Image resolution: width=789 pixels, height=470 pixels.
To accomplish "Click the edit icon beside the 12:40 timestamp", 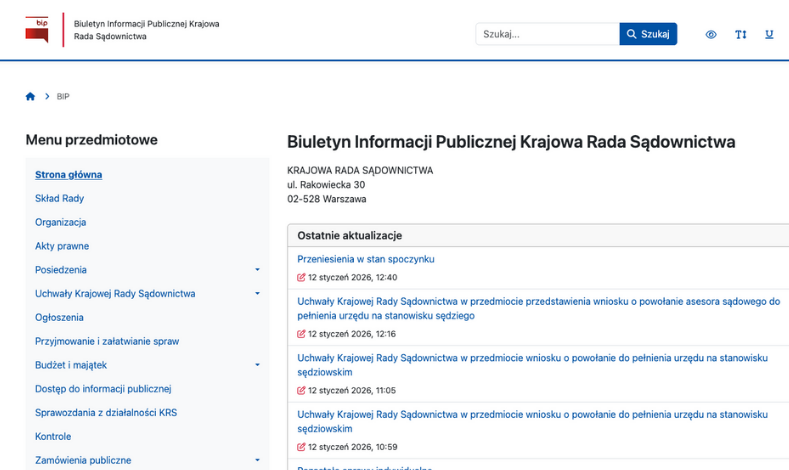I will pyautogui.click(x=301, y=277).
